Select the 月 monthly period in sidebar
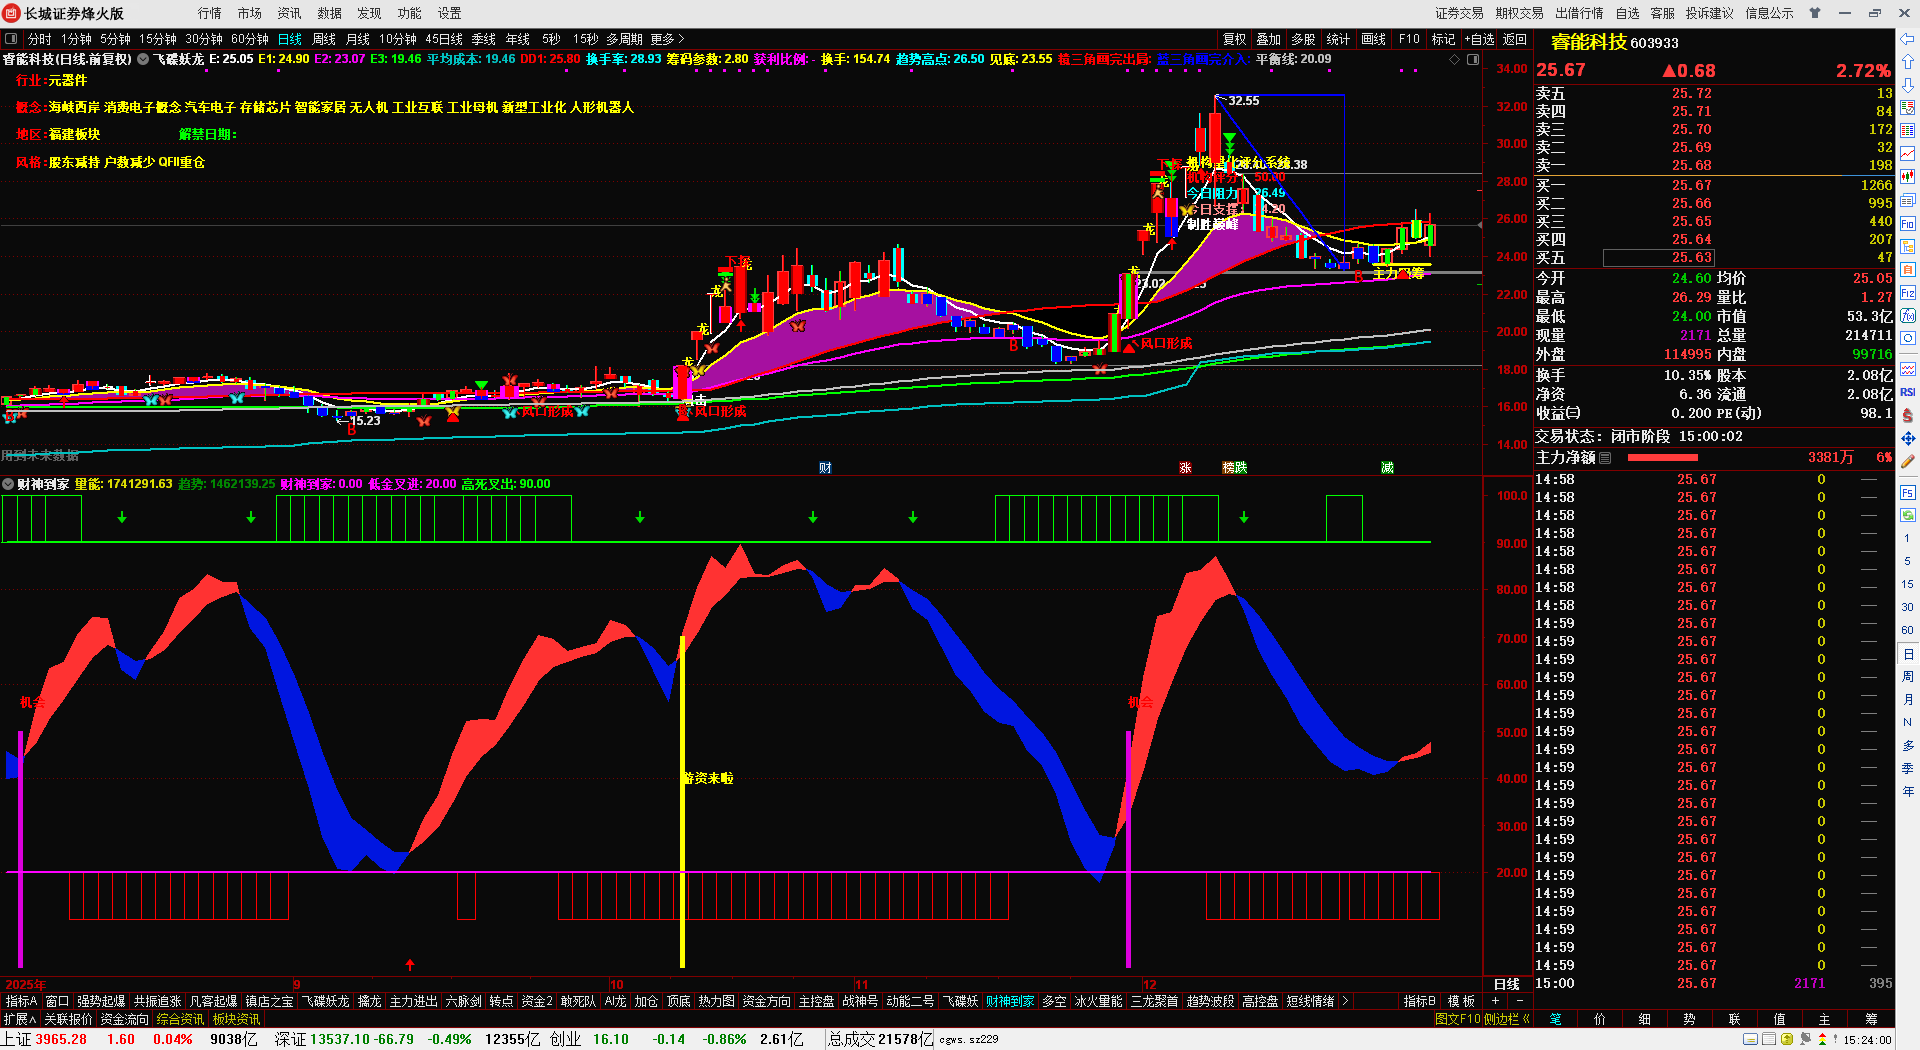Viewport: 1920px width, 1050px height. 1908,699
